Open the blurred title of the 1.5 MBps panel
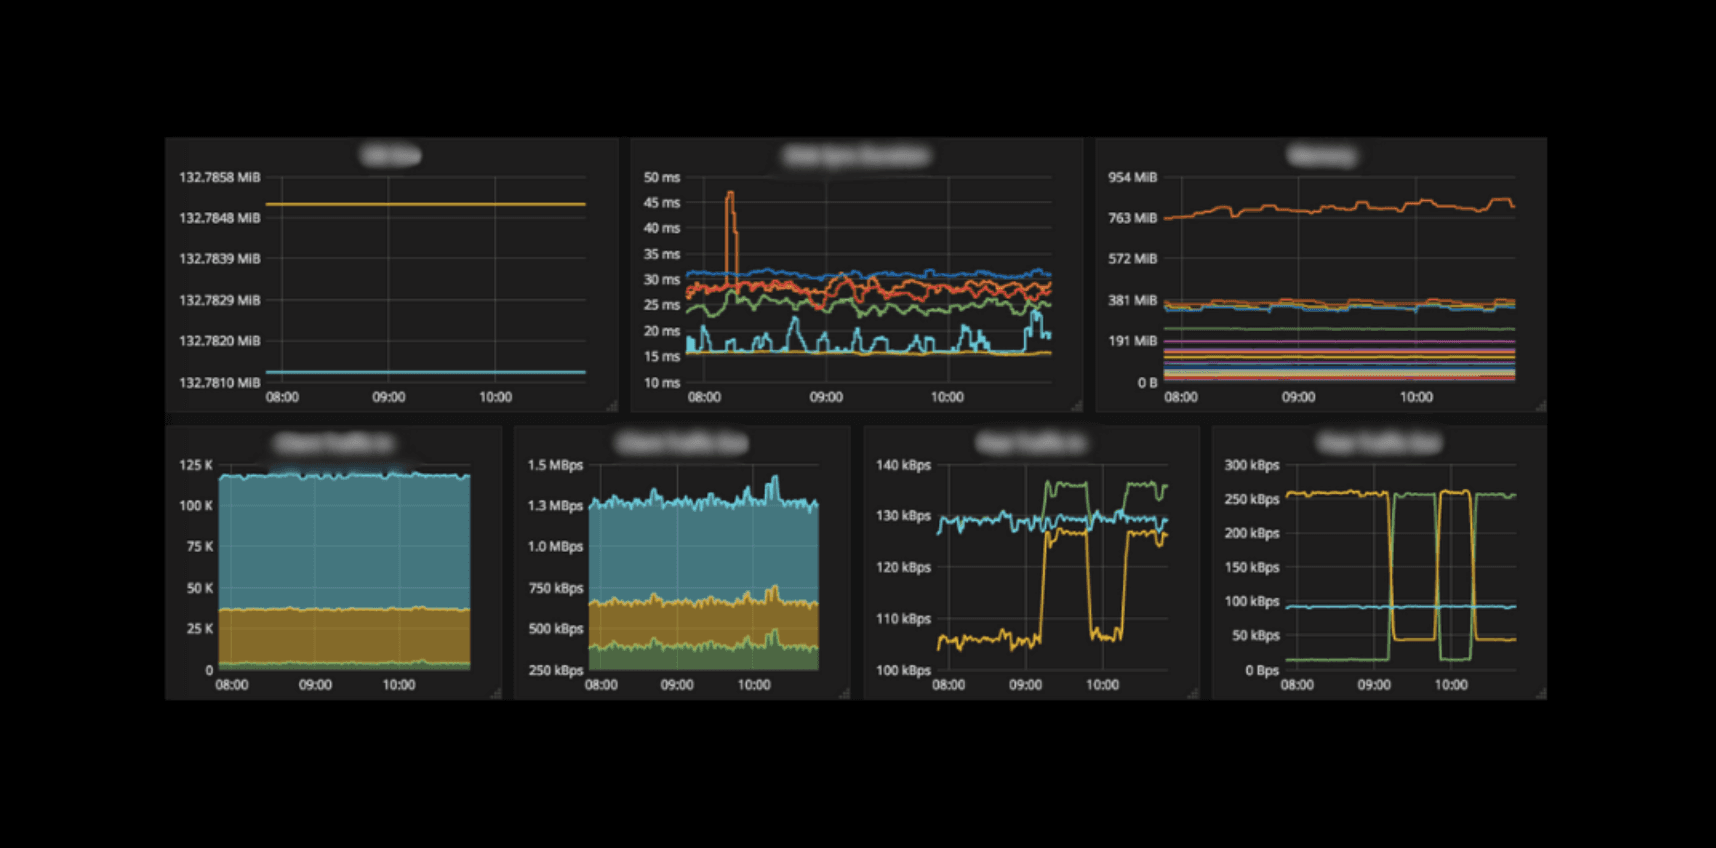Image resolution: width=1716 pixels, height=848 pixels. click(x=682, y=443)
